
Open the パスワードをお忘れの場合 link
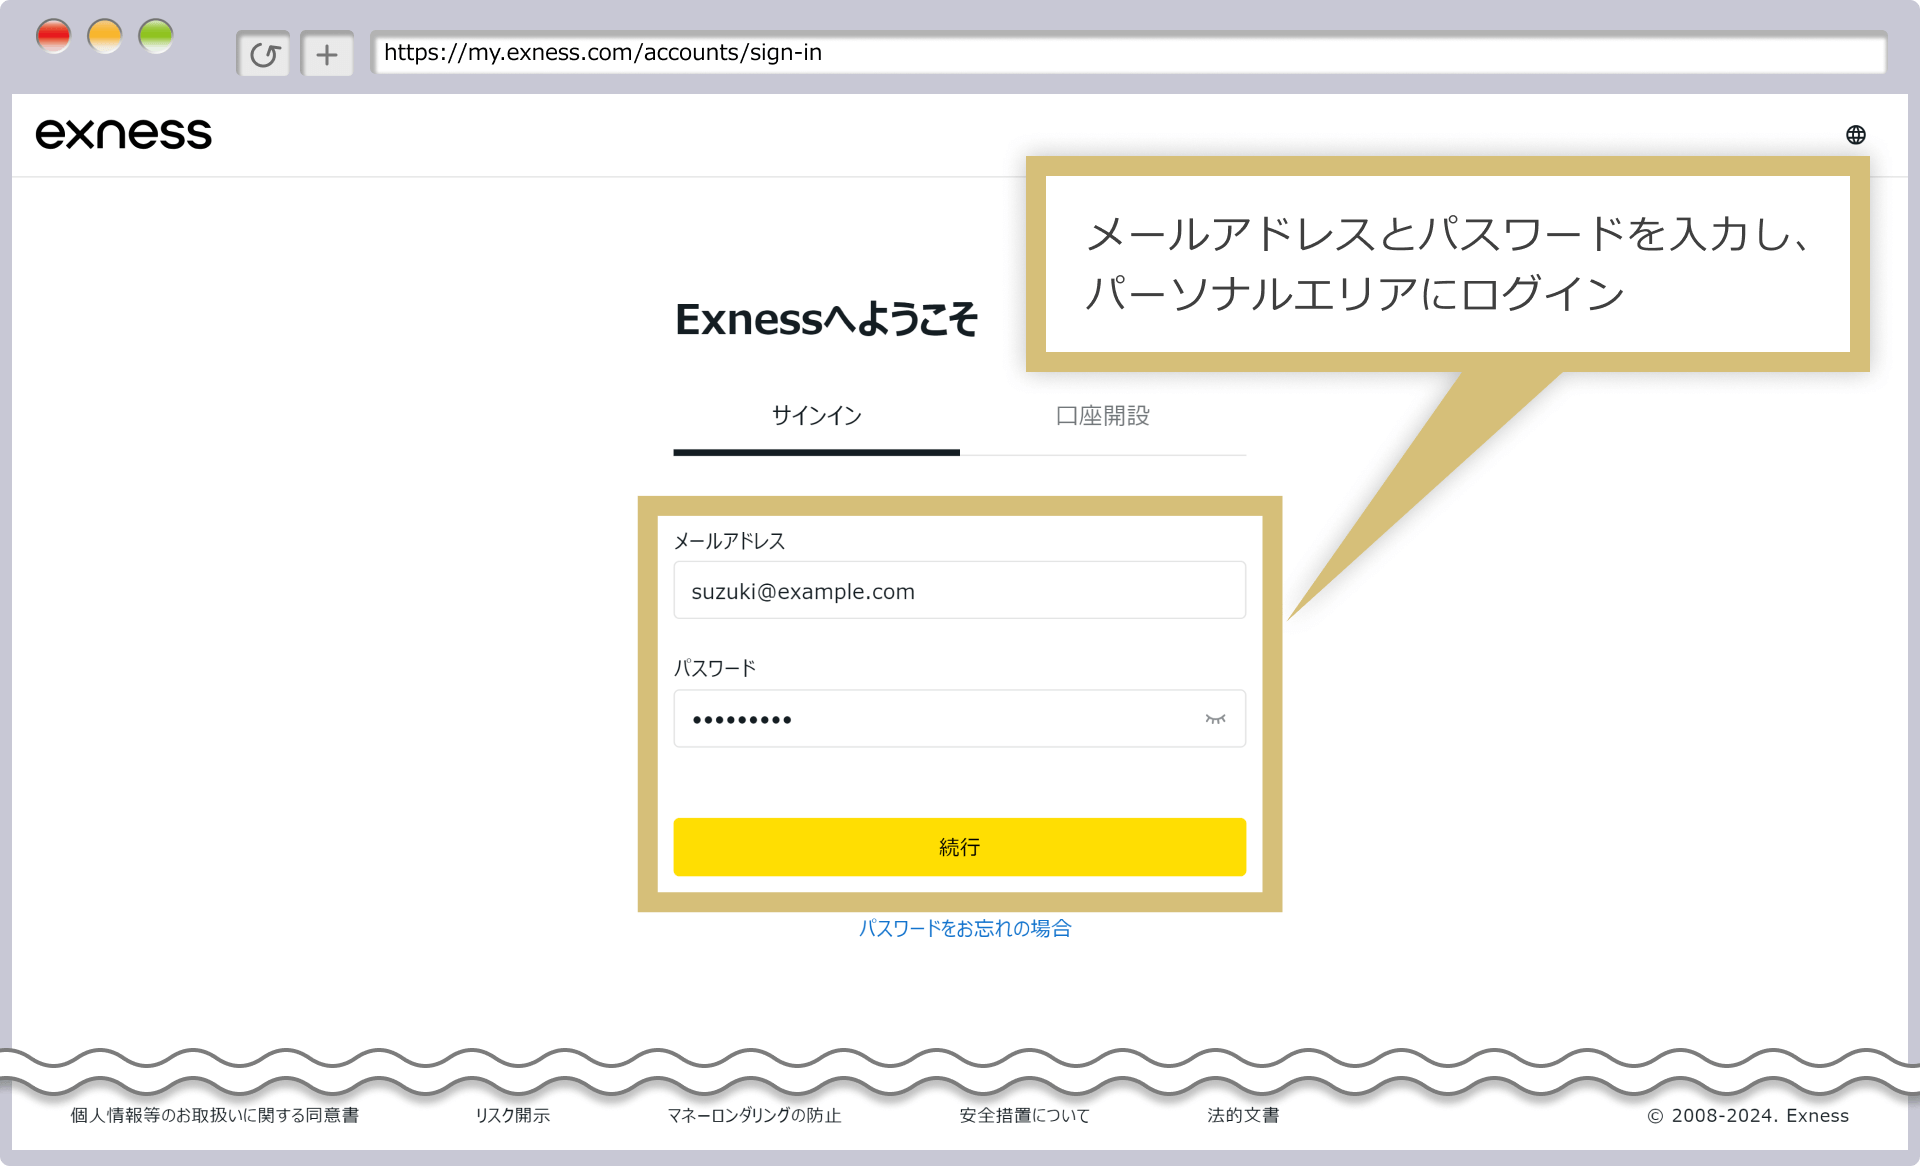tap(965, 929)
